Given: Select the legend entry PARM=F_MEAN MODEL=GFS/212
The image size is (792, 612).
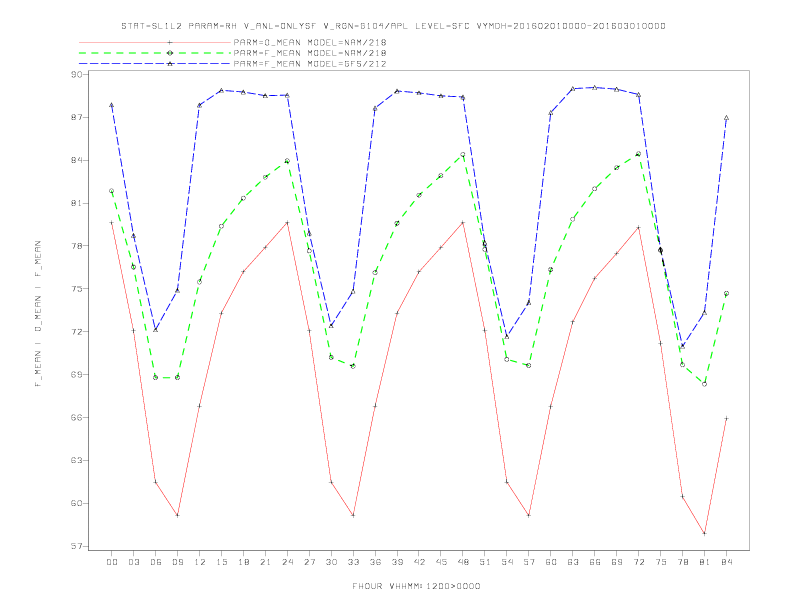Looking at the screenshot, I should [x=310, y=64].
